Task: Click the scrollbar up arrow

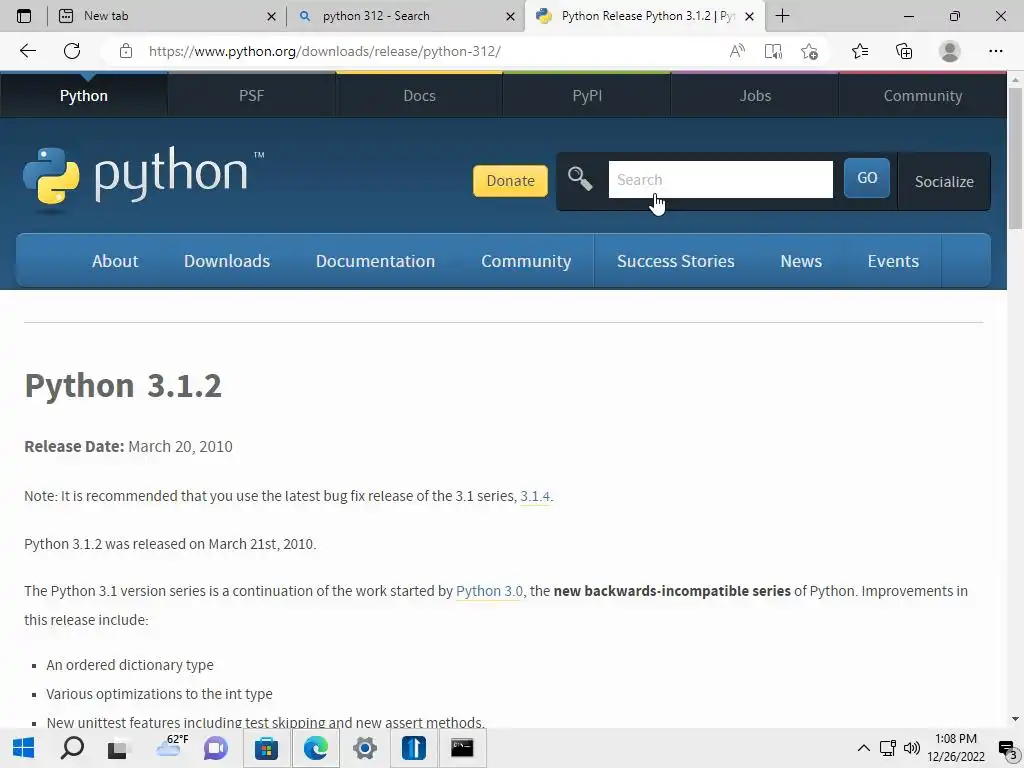Action: 1015,80
